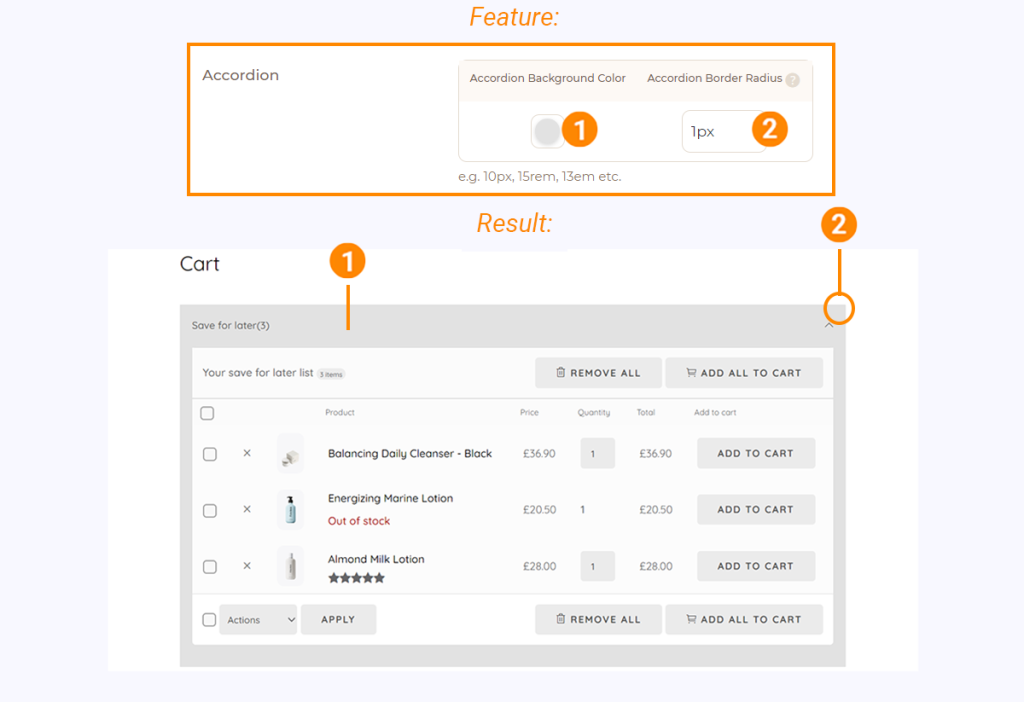1024x702 pixels.
Task: Click the top REMOVE ALL button
Action: (598, 373)
